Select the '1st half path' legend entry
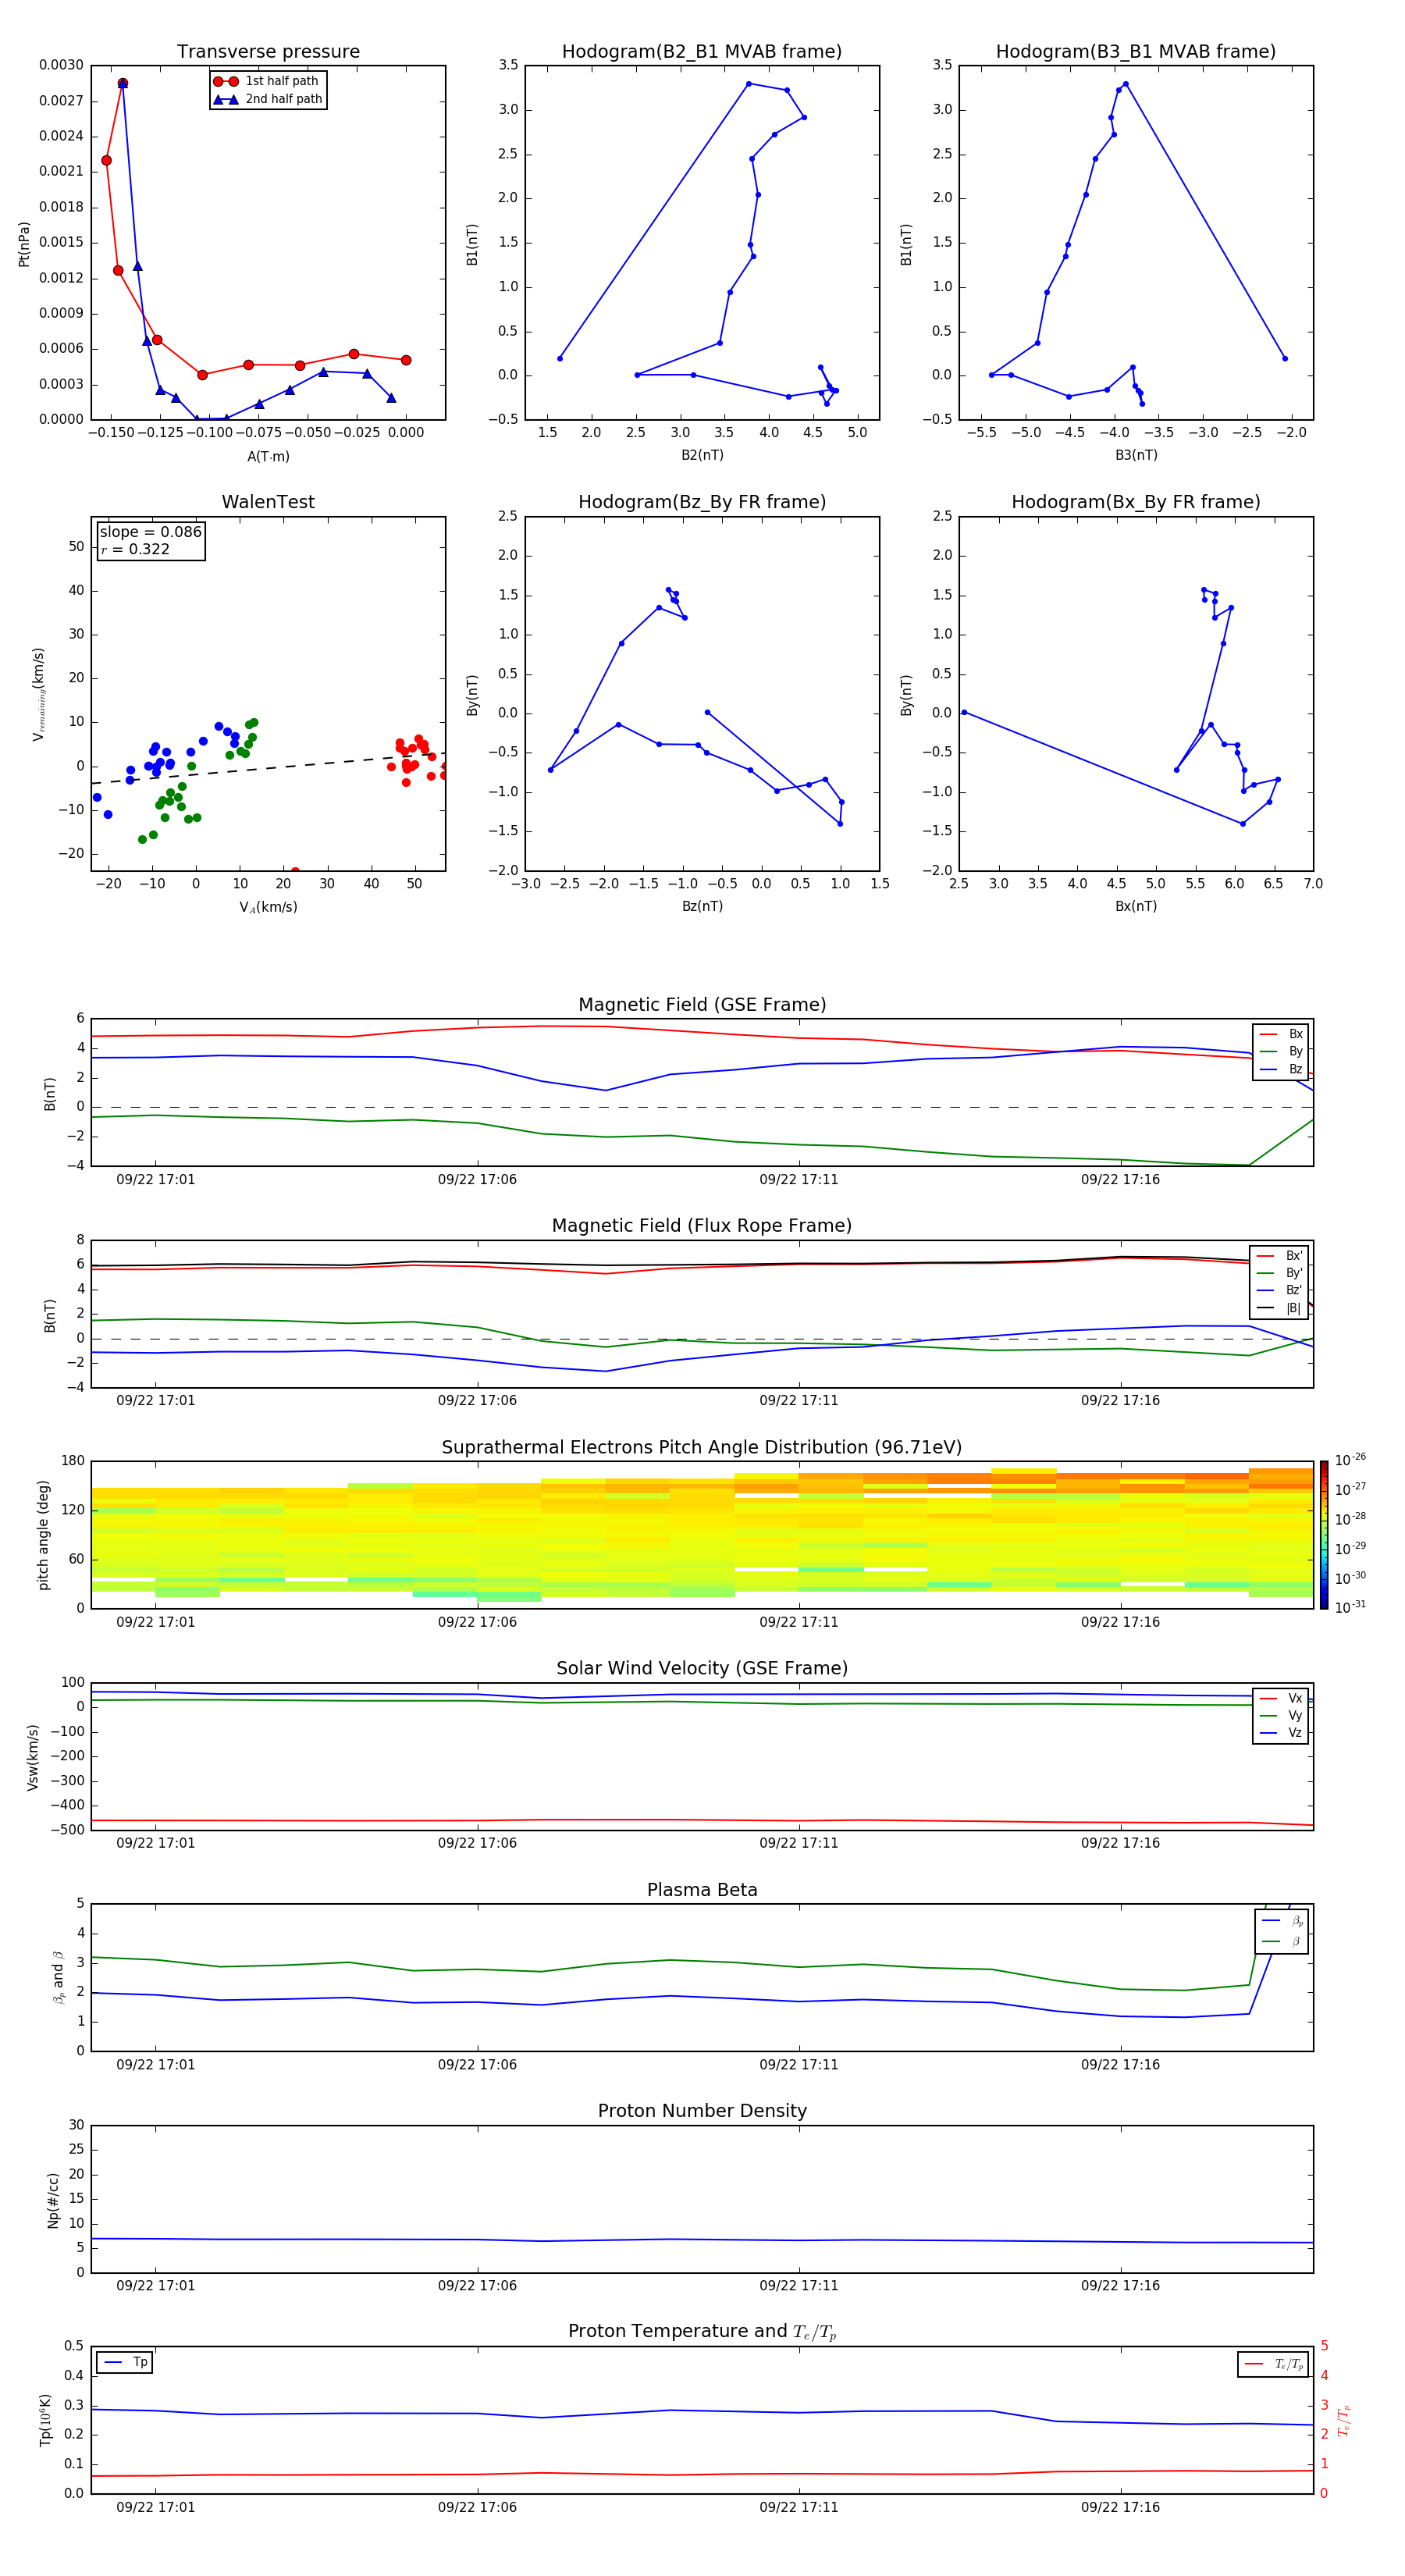 [268, 81]
